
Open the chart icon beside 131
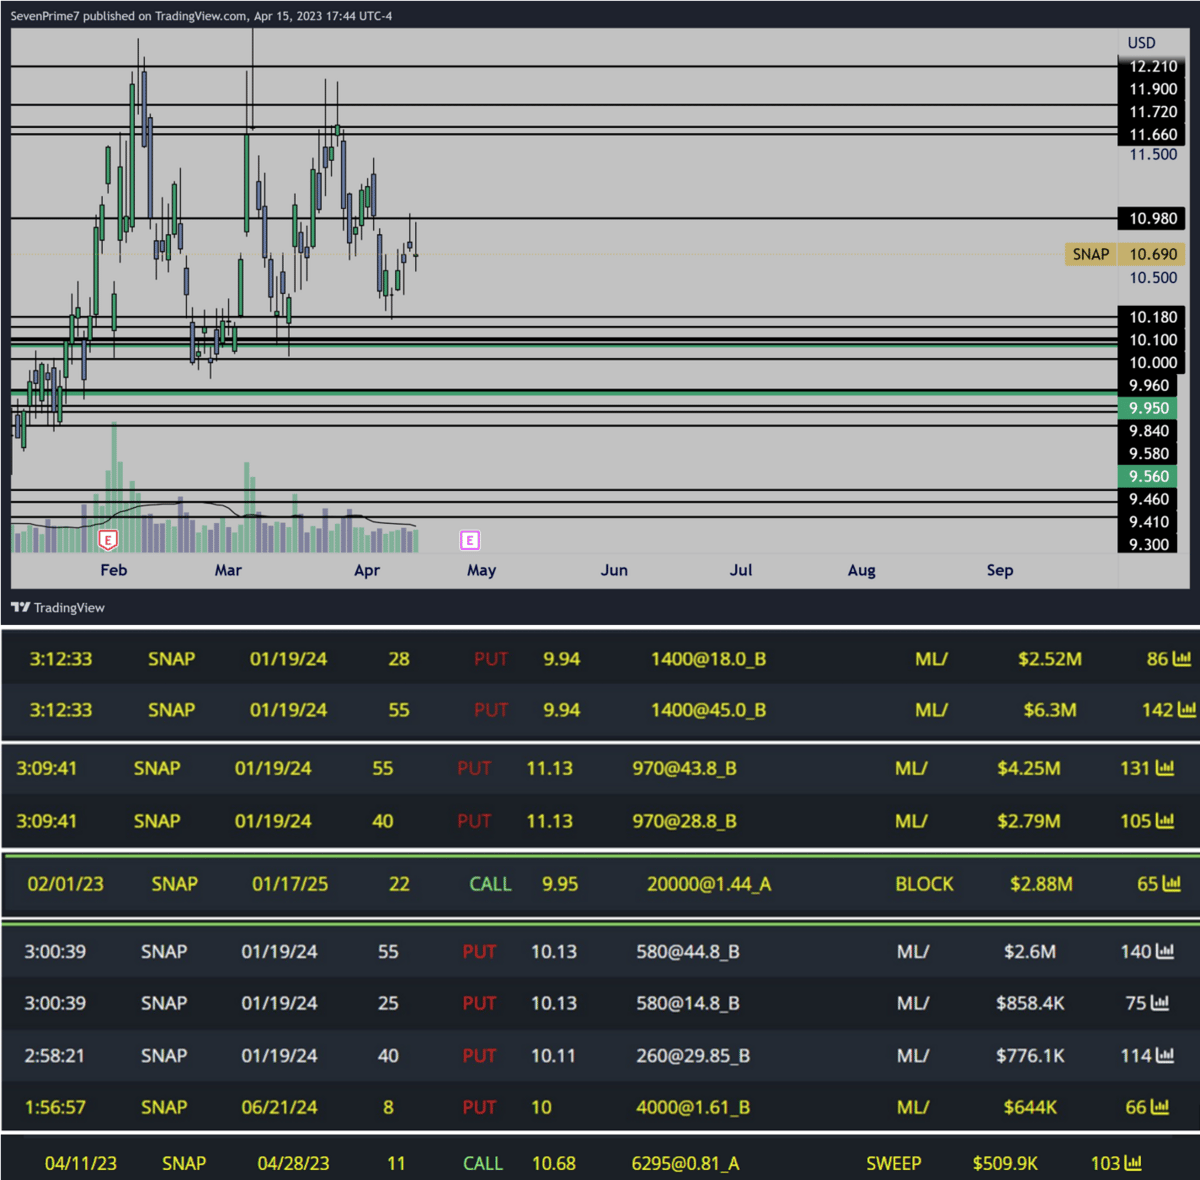(1165, 768)
